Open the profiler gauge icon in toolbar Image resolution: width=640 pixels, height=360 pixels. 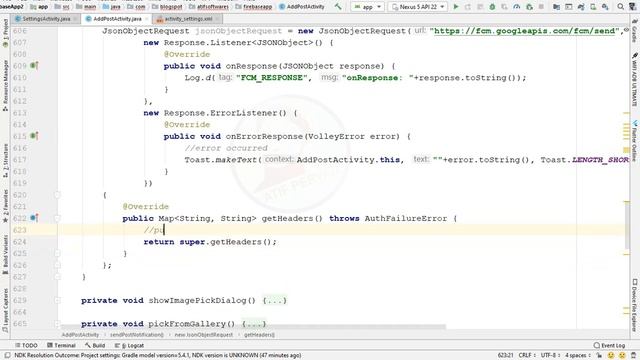click(517, 7)
